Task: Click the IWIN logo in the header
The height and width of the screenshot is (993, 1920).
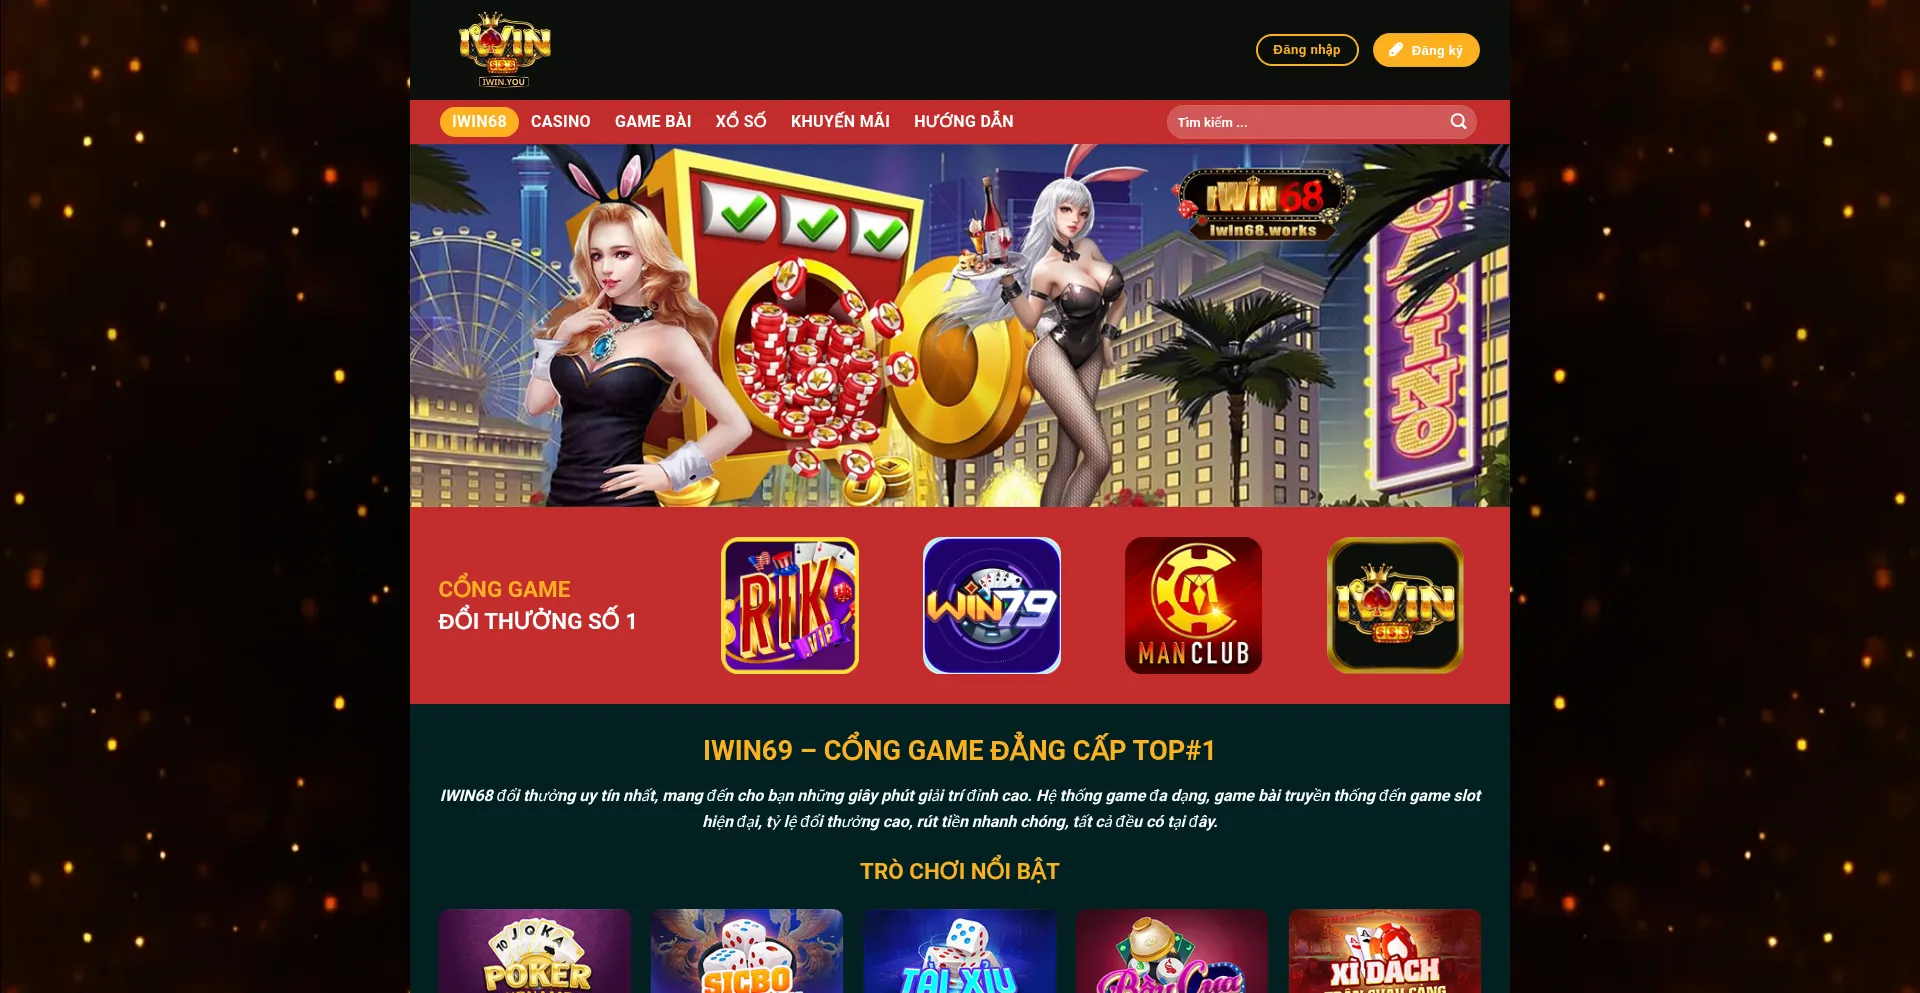Action: 505,50
